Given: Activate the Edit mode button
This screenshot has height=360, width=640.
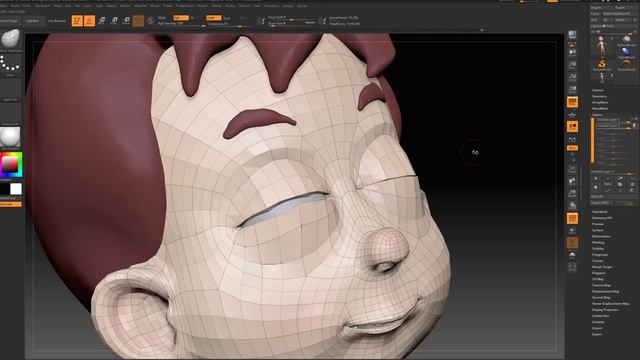Looking at the screenshot, I should coord(77,21).
